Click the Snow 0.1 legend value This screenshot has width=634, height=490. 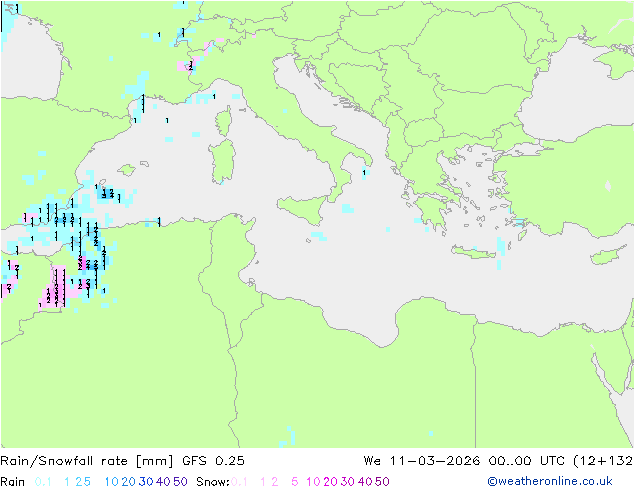click(239, 482)
